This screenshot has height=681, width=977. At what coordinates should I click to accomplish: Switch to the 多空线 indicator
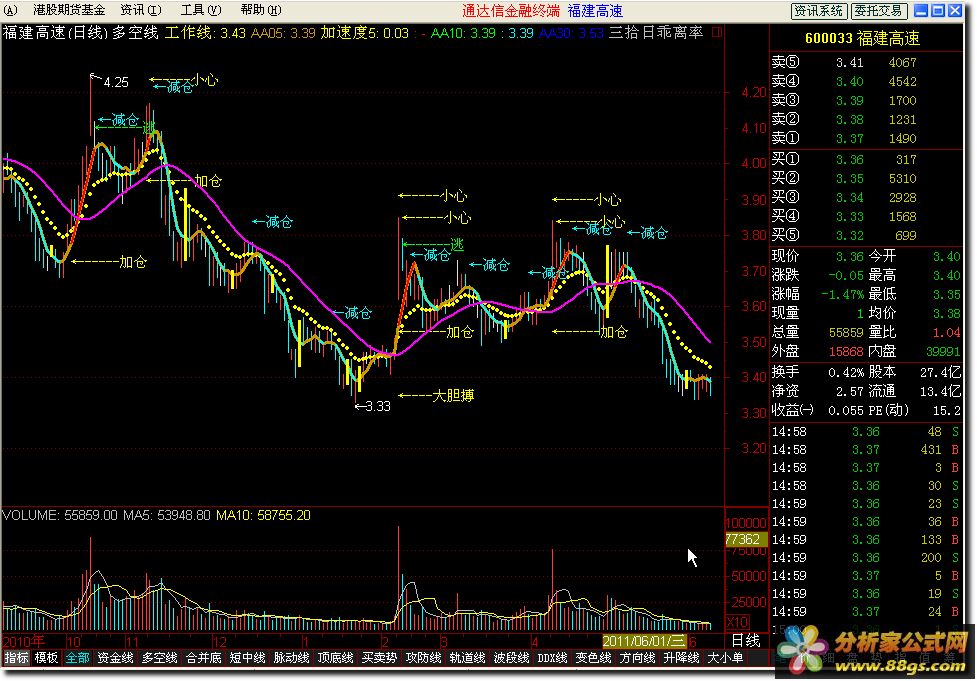coord(160,658)
